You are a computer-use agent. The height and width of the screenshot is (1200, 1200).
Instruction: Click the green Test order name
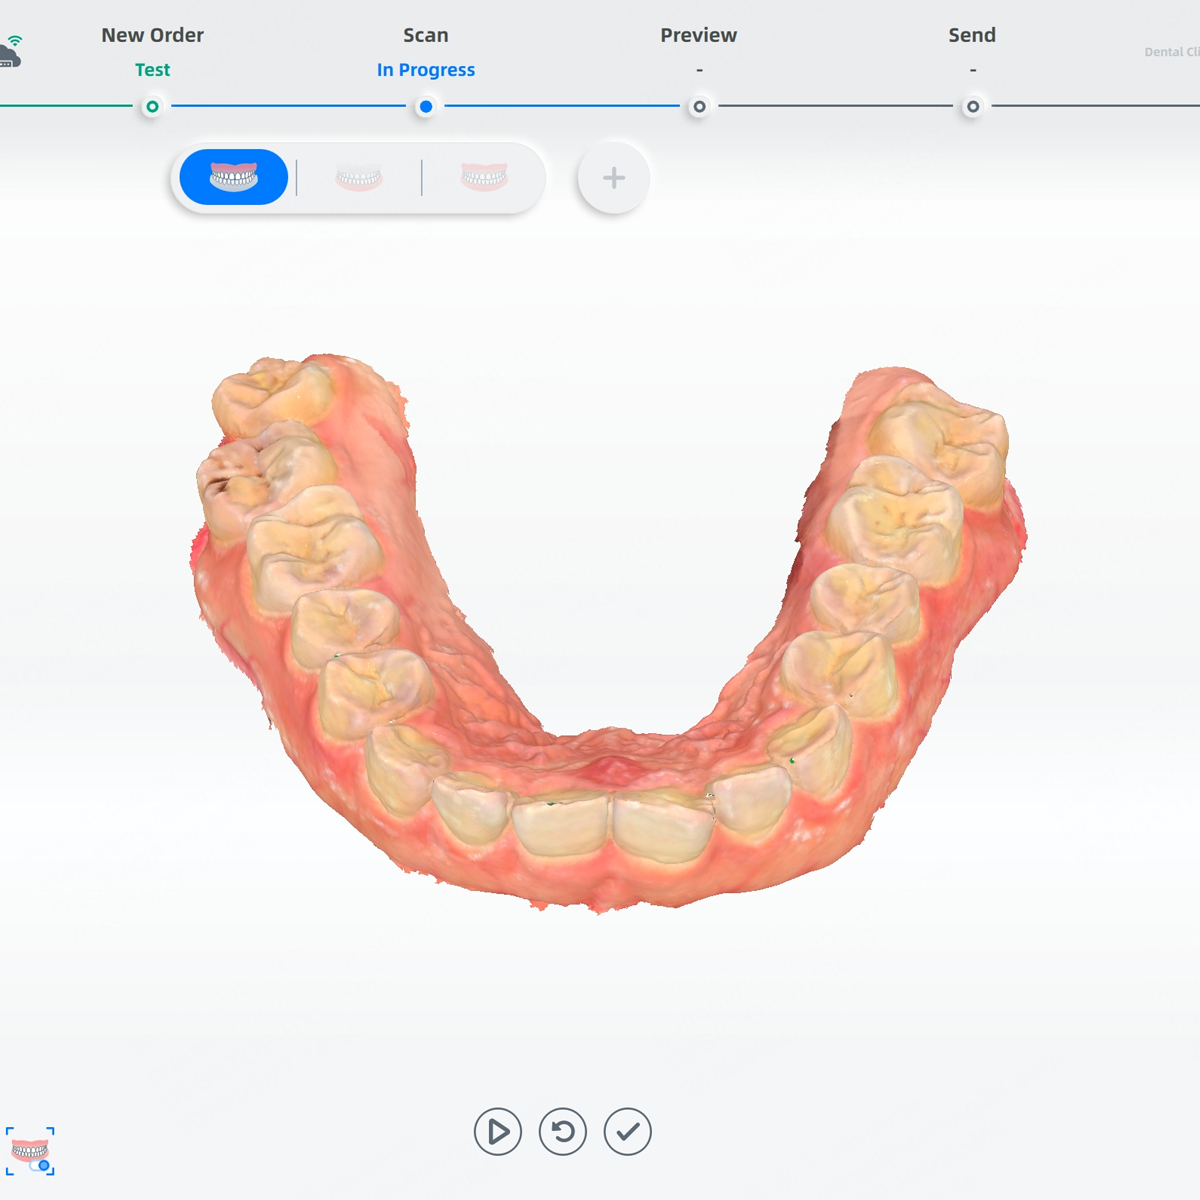coord(152,70)
